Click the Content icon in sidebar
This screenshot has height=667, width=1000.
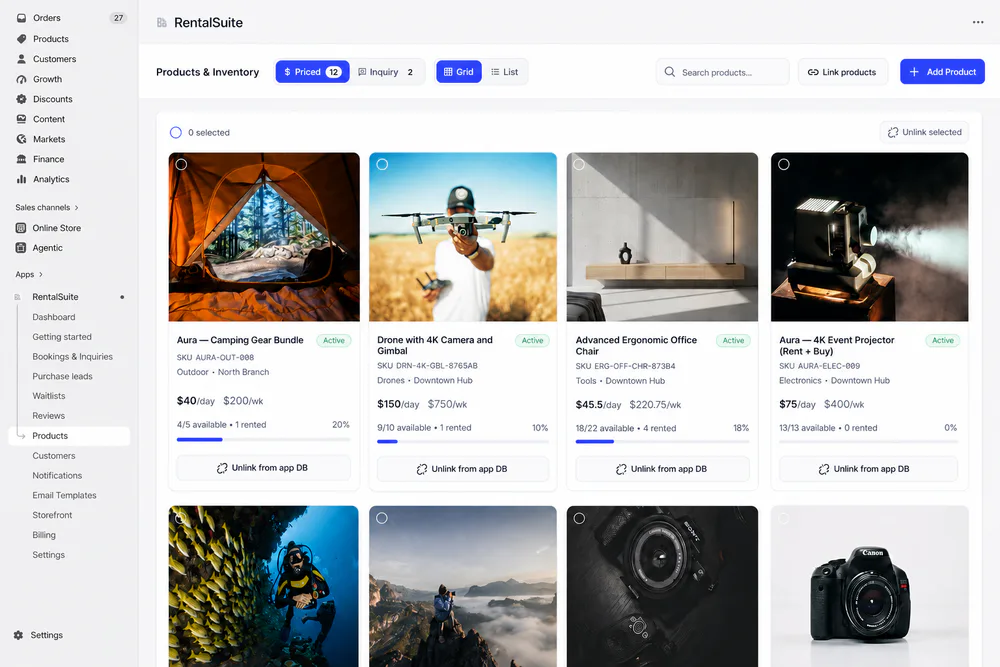coord(21,119)
